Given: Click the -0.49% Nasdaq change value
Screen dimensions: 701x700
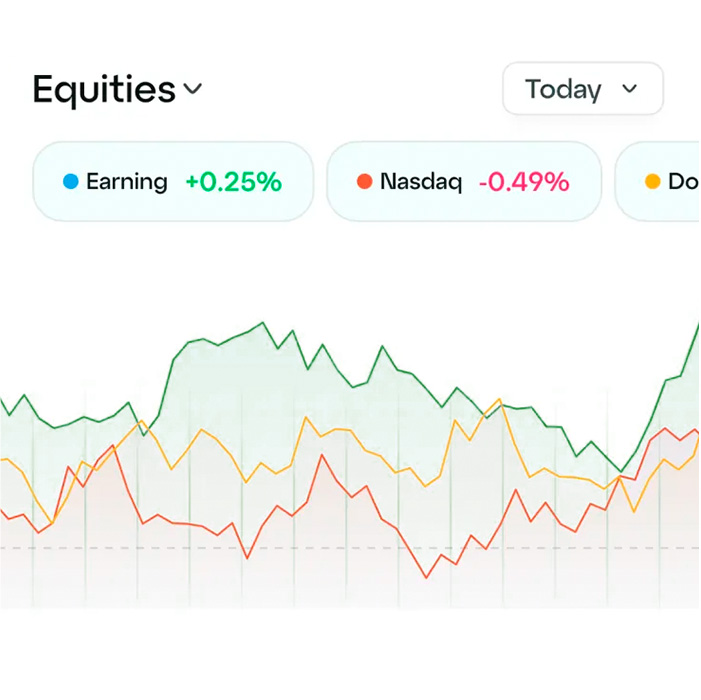Looking at the screenshot, I should (524, 182).
